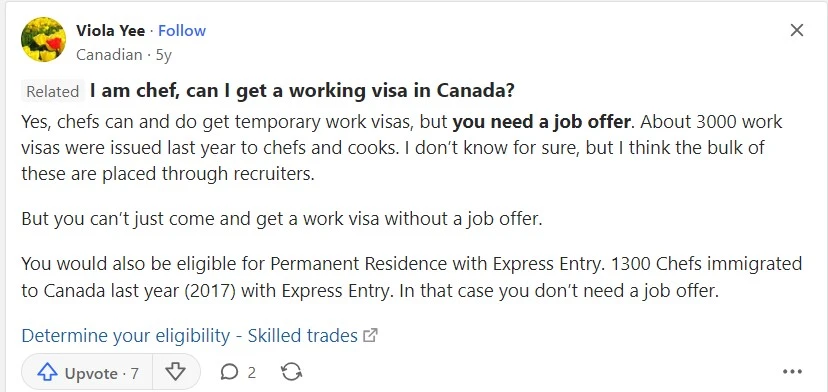Click the comment count number 2
Viewport: 828px width, 392px height.
click(x=251, y=373)
